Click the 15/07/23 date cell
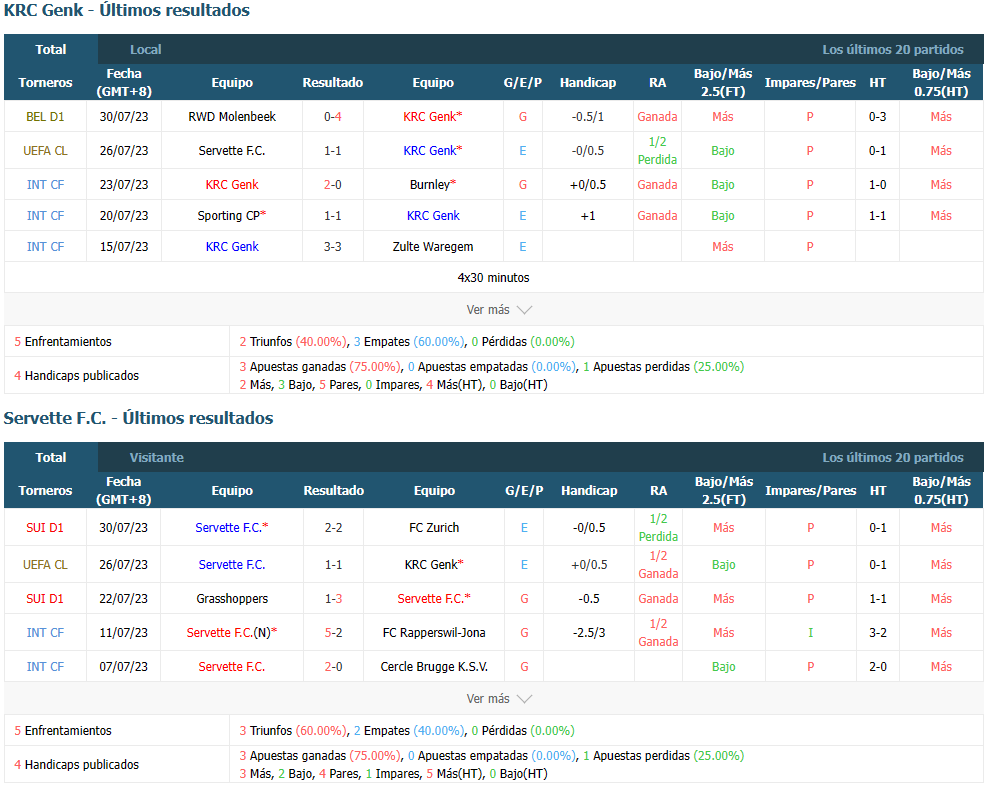The image size is (991, 787). tap(124, 247)
